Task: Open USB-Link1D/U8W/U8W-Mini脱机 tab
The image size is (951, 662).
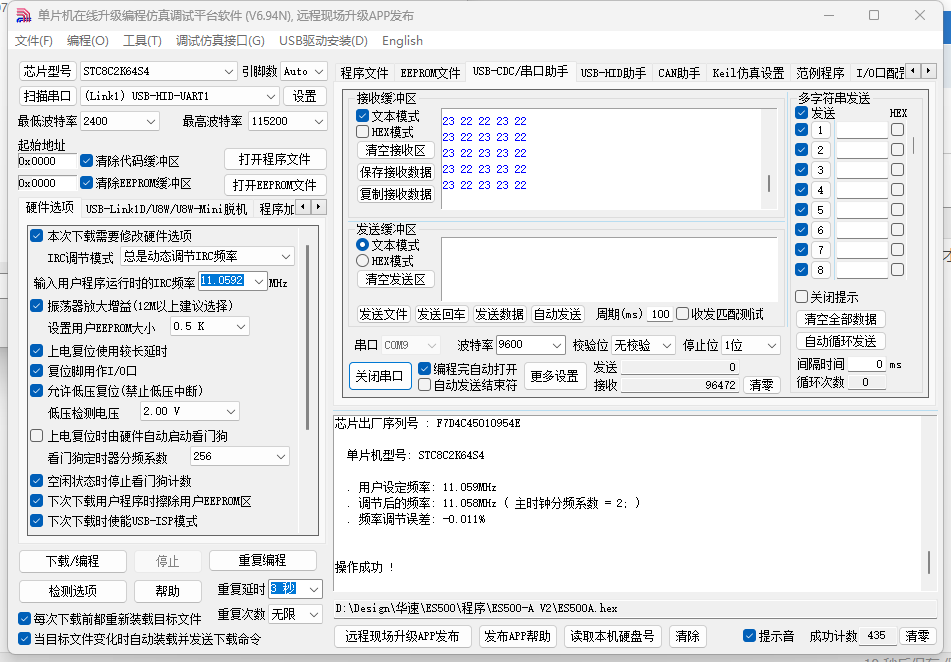Action: (166, 209)
